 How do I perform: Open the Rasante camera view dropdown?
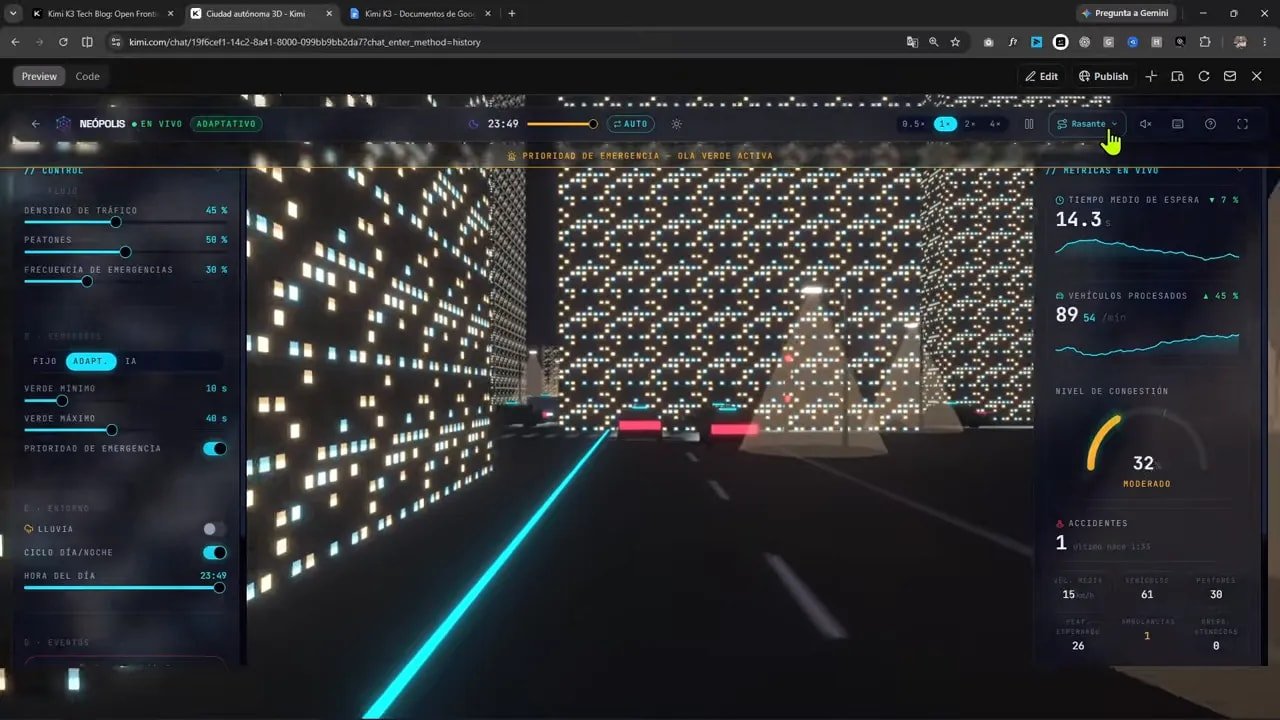coord(1088,124)
